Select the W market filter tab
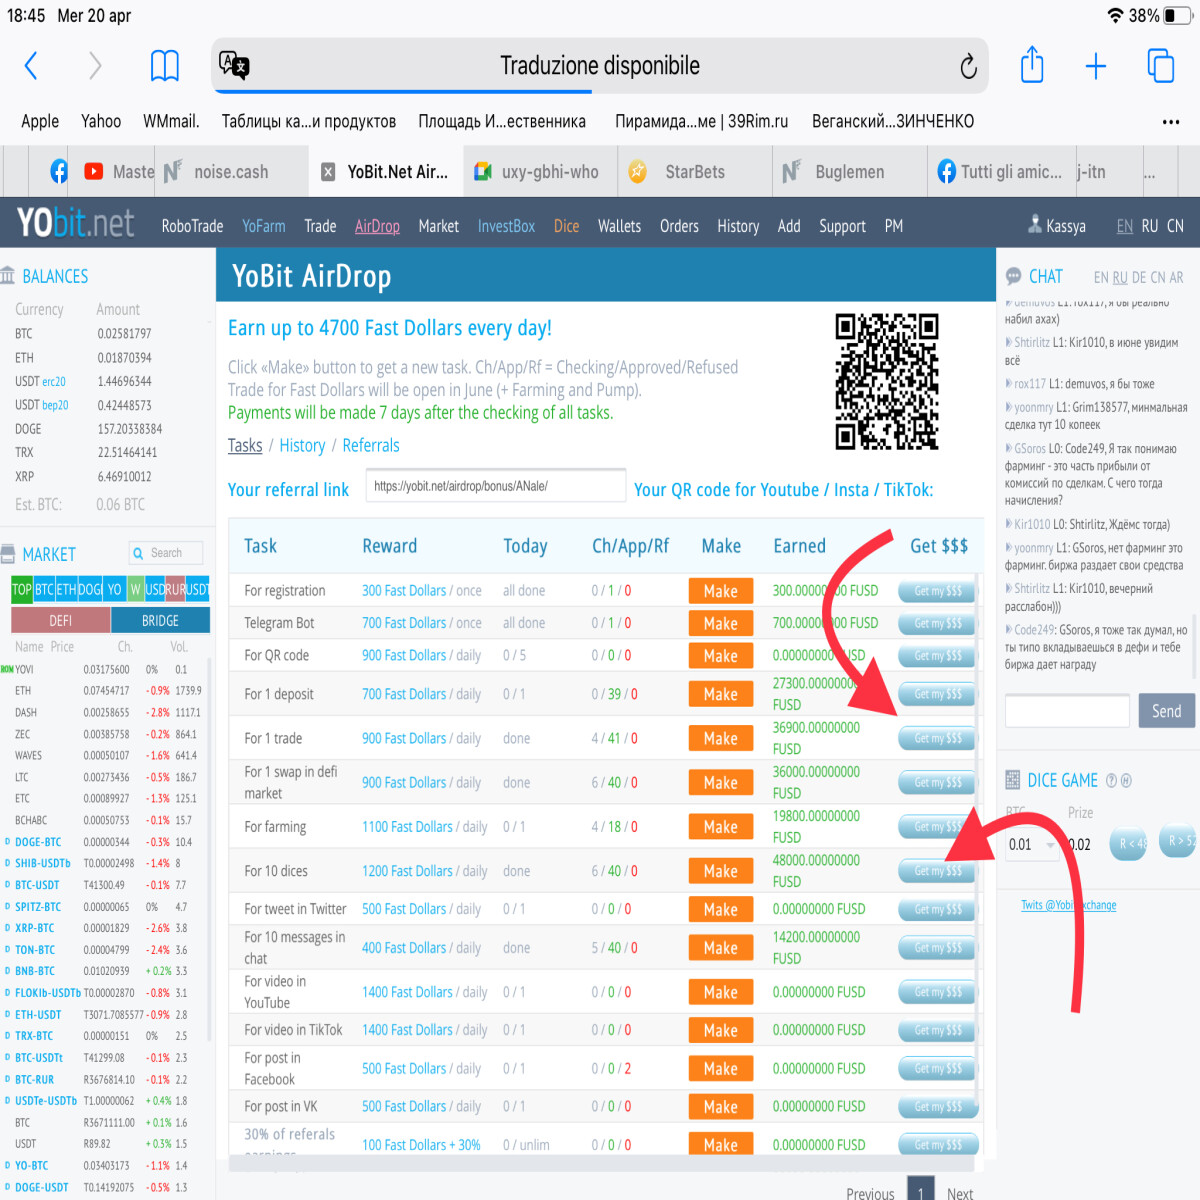Image resolution: width=1200 pixels, height=1200 pixels. click(135, 590)
